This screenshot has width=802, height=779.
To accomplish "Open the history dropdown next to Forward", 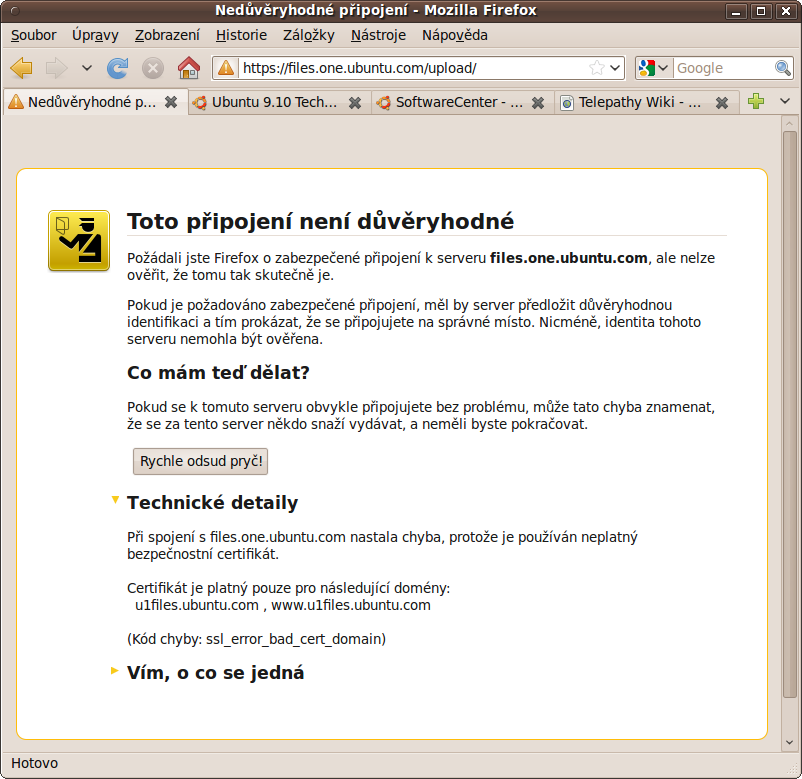I will (86, 68).
